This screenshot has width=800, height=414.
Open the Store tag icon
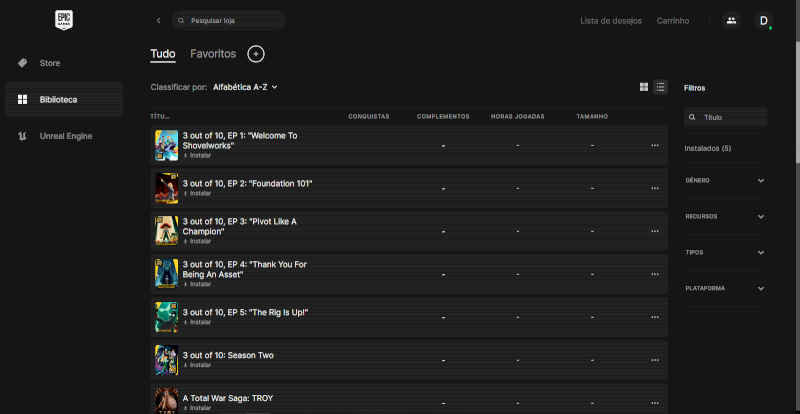click(x=22, y=63)
